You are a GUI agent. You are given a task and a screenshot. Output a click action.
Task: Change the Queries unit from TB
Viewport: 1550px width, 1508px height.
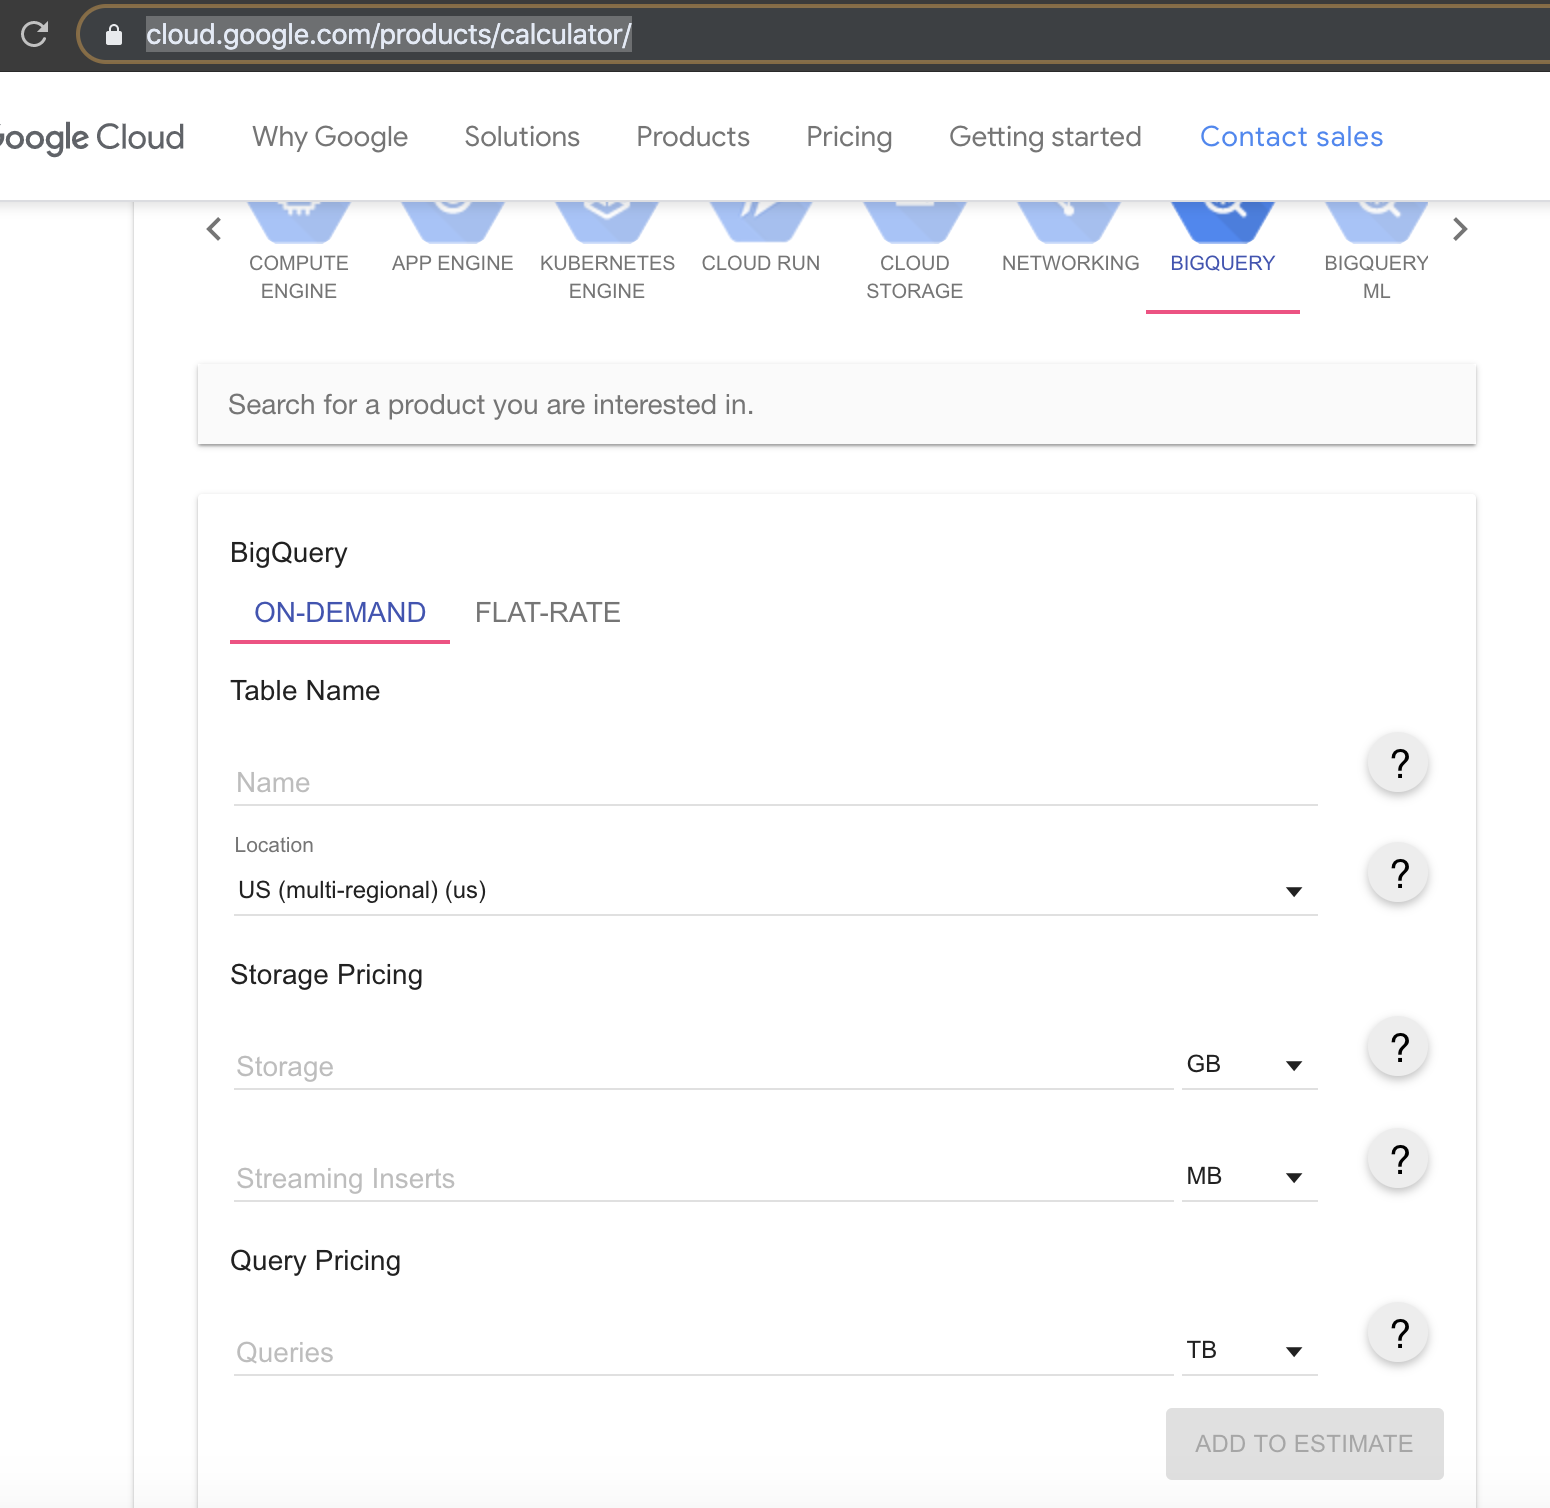point(1249,1350)
